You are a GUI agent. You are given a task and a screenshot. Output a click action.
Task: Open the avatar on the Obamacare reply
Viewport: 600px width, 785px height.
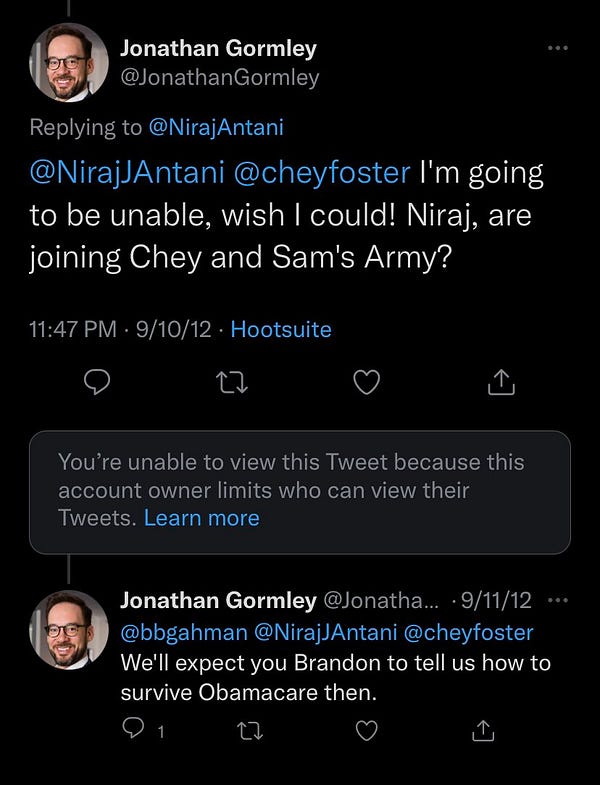pyautogui.click(x=69, y=629)
